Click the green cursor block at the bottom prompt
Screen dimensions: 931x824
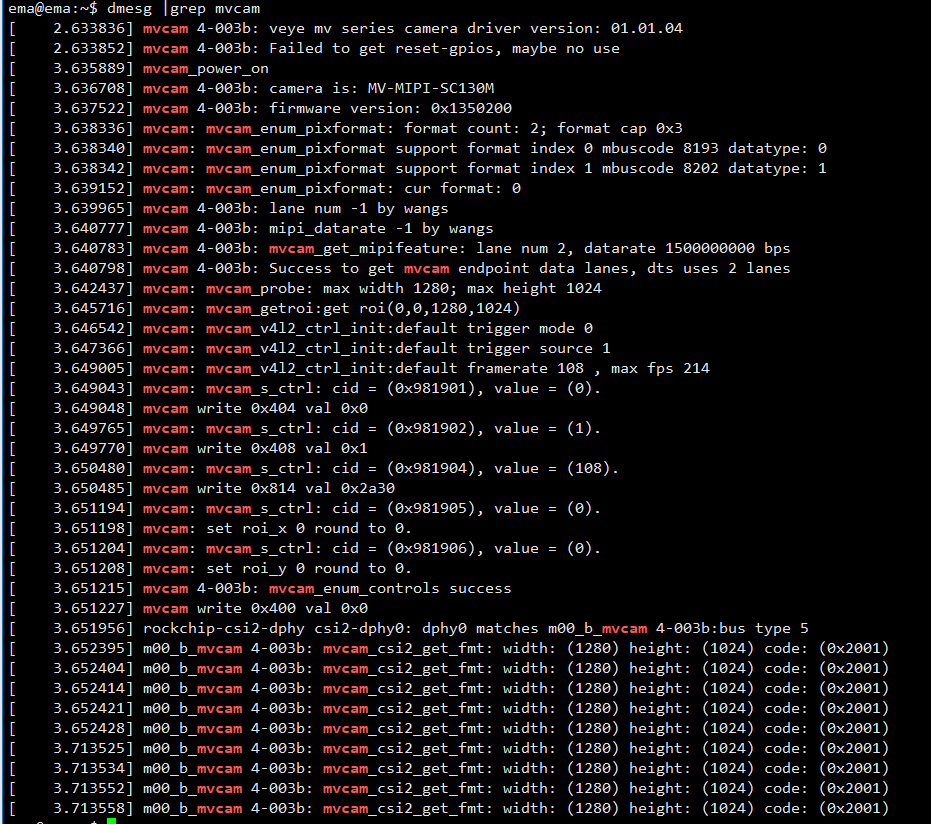111,821
